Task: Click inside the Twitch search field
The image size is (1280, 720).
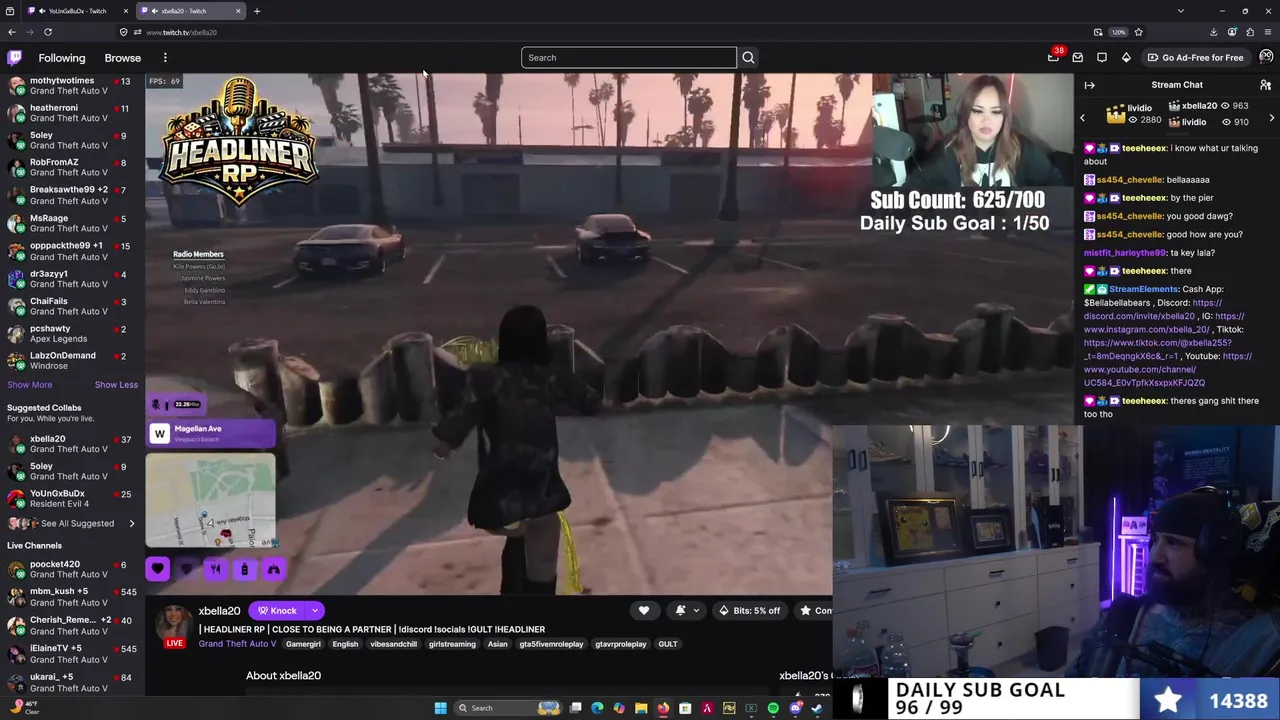Action: pyautogui.click(x=628, y=57)
